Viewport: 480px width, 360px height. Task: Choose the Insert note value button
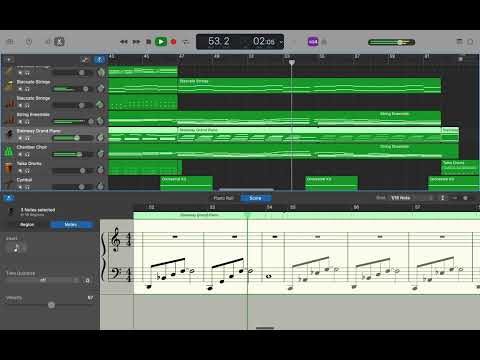(16, 248)
